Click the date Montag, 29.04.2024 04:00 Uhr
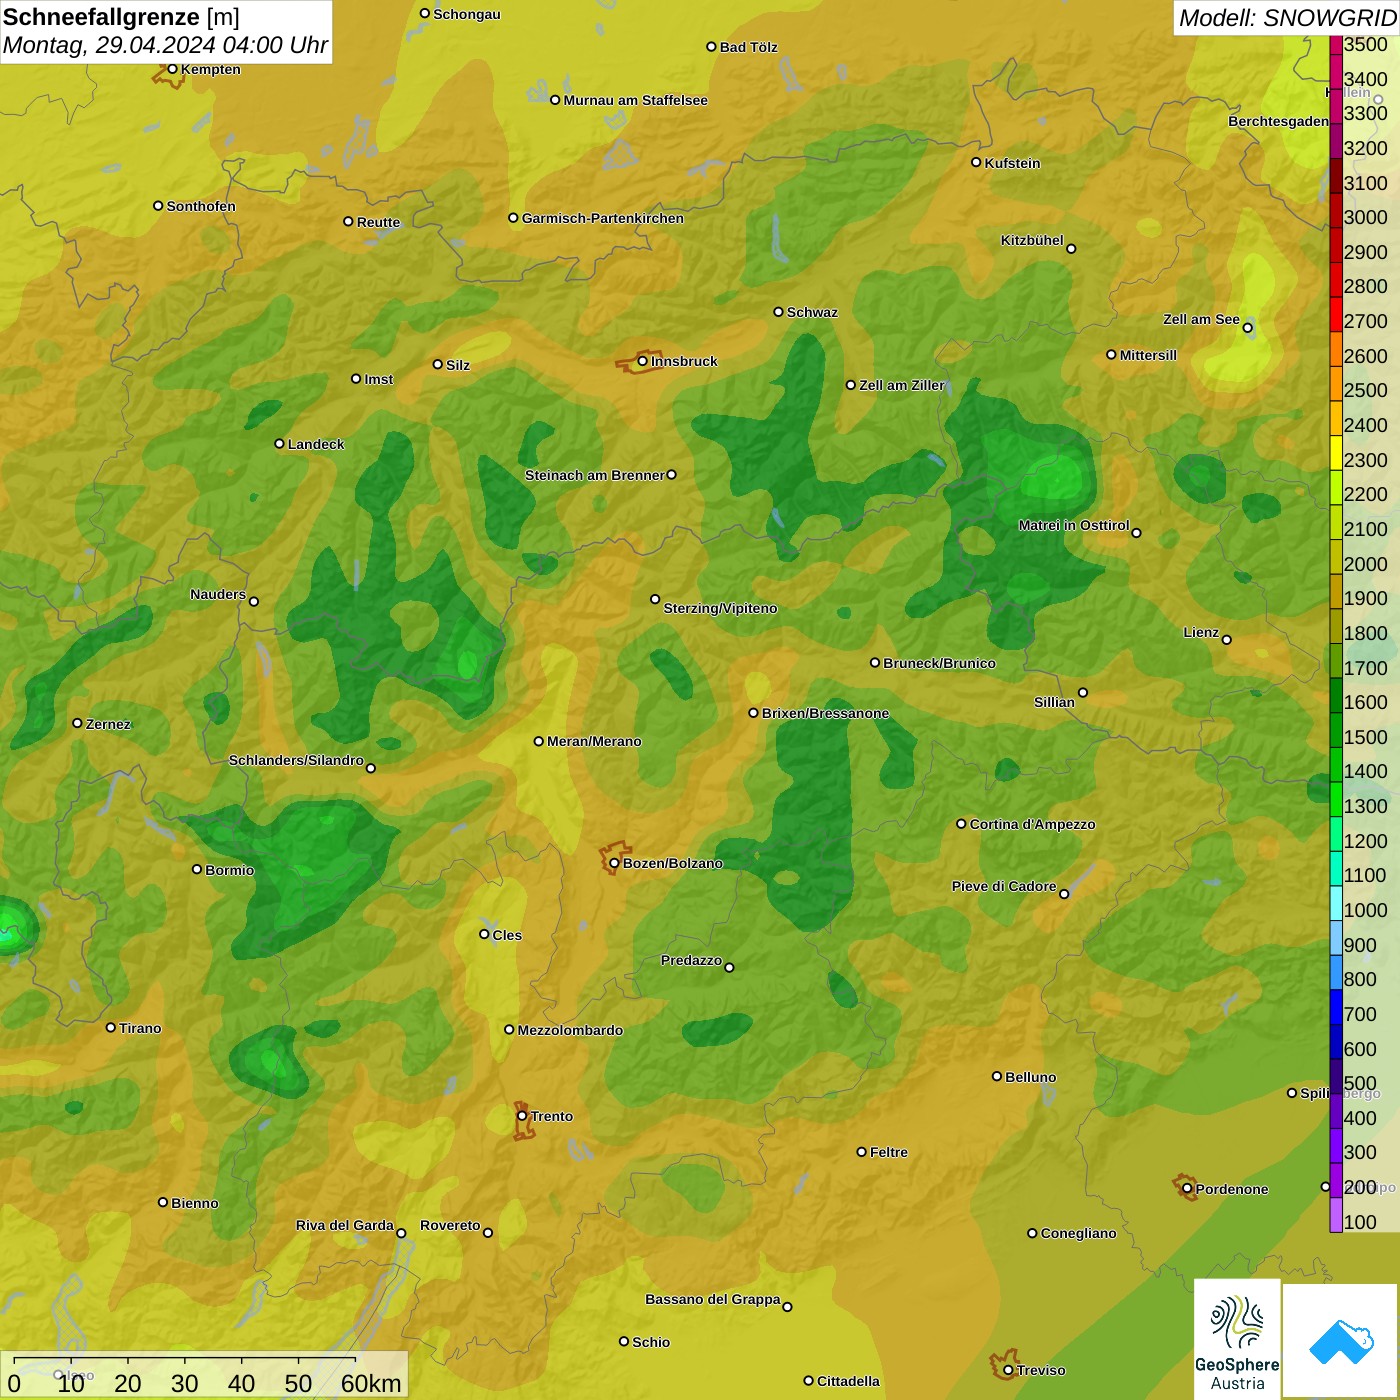 point(165,45)
